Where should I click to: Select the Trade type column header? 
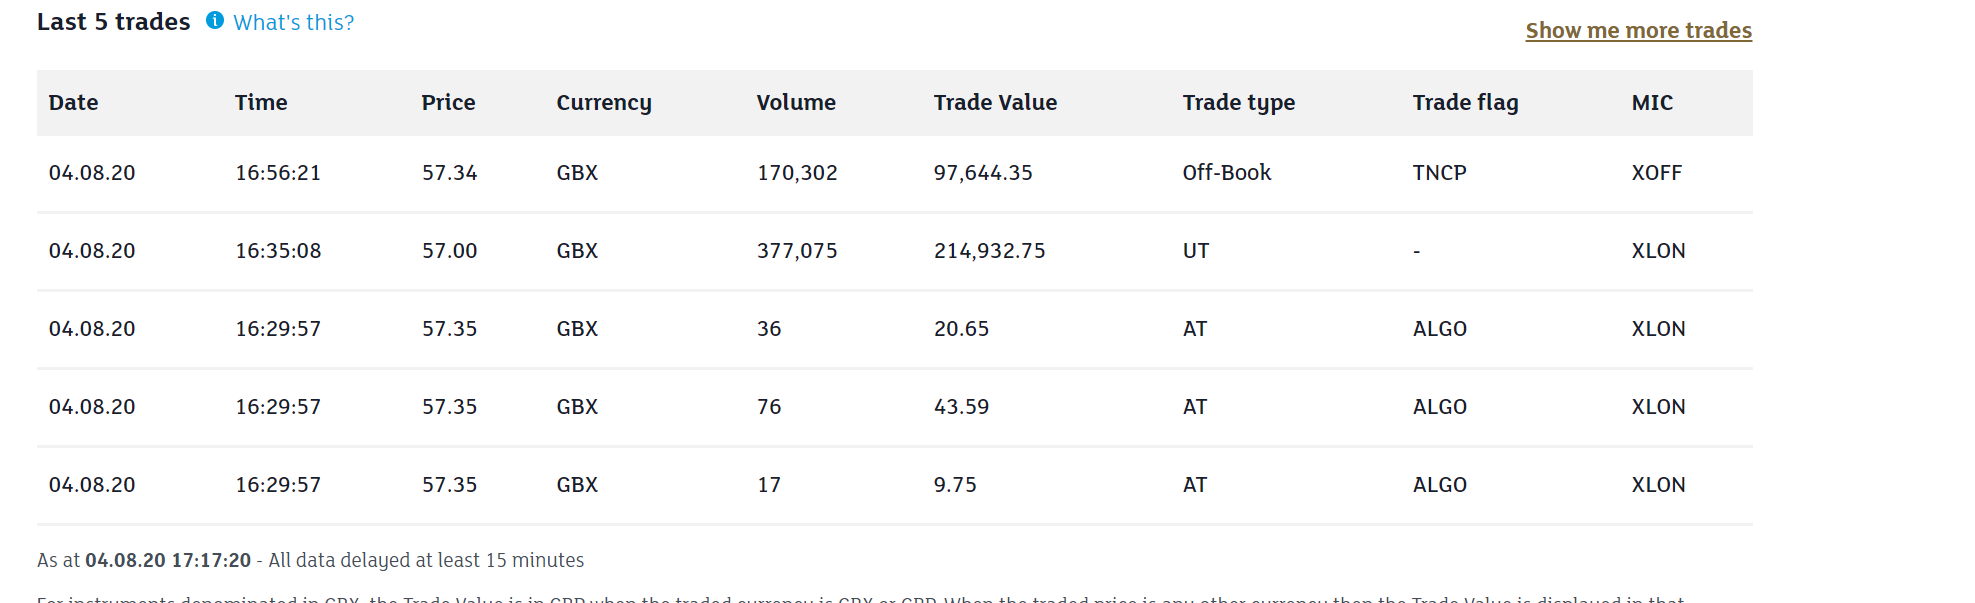(1238, 103)
